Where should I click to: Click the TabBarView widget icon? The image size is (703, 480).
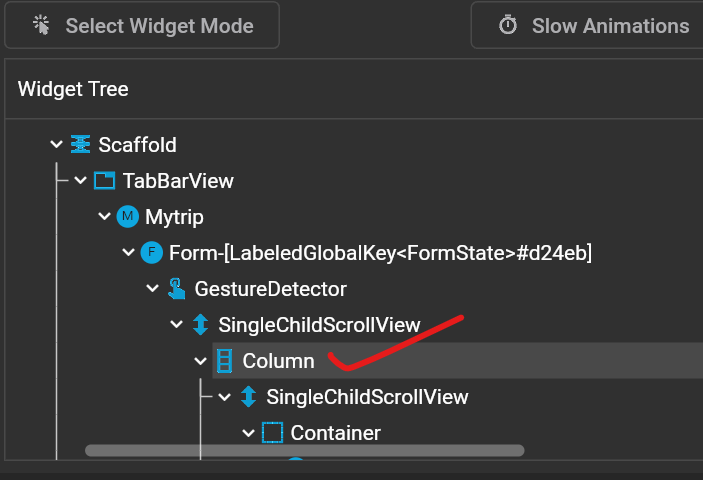104,181
